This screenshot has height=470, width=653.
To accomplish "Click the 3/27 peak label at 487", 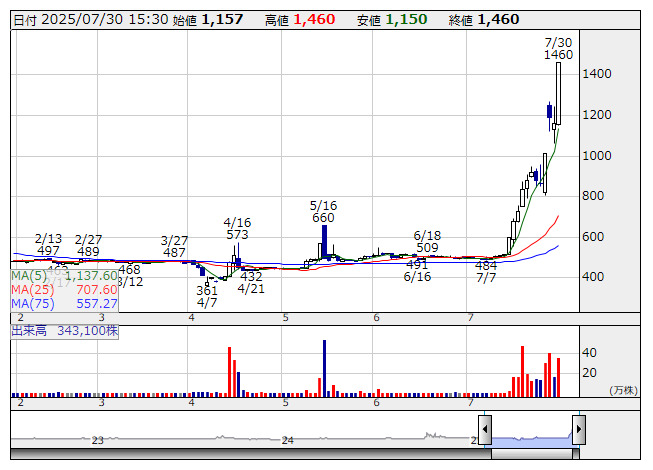I will click(x=175, y=247).
